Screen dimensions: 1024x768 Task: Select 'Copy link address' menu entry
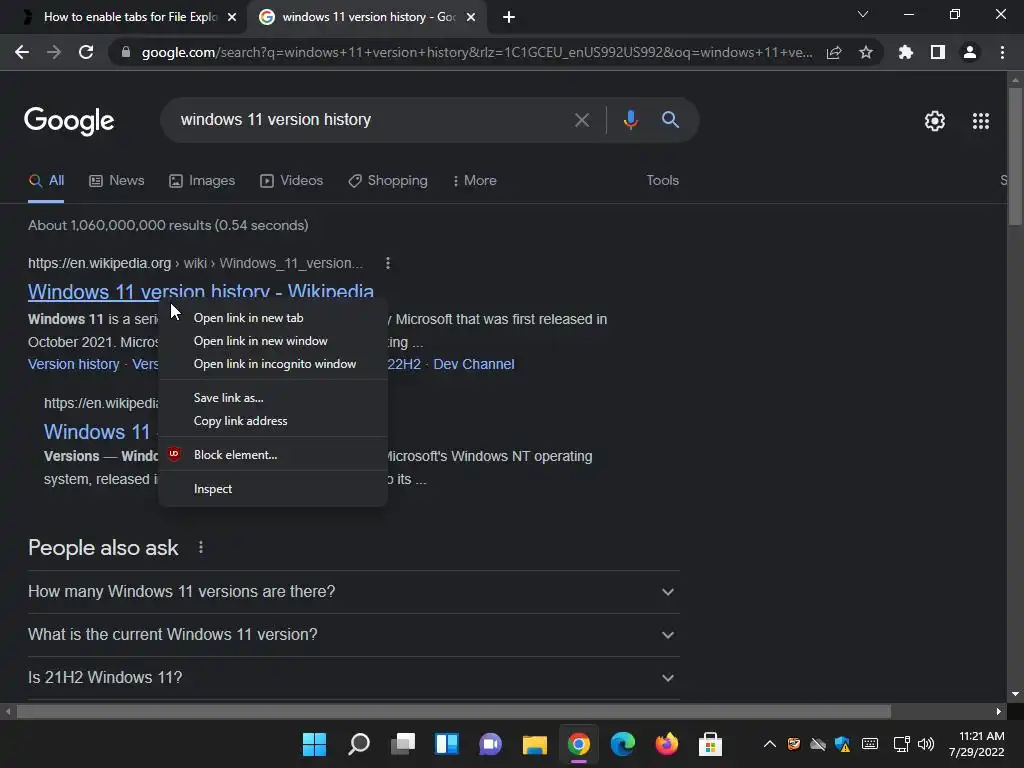pos(273,421)
